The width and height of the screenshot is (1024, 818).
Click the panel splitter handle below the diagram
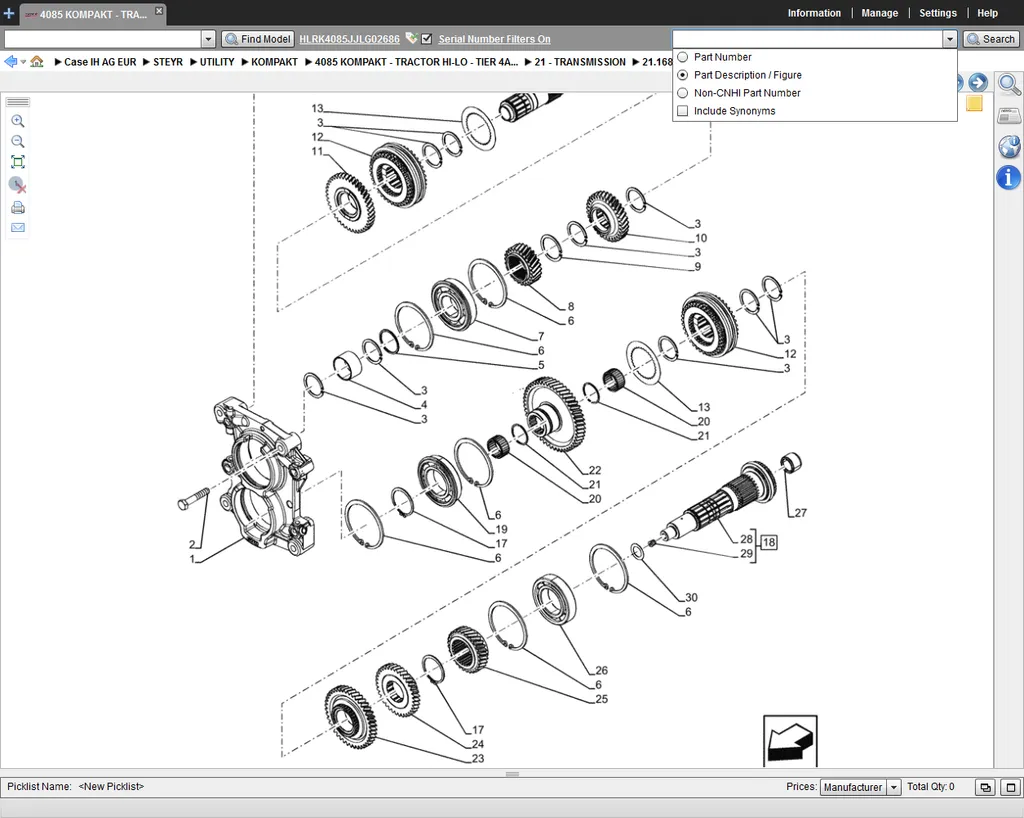(512, 774)
